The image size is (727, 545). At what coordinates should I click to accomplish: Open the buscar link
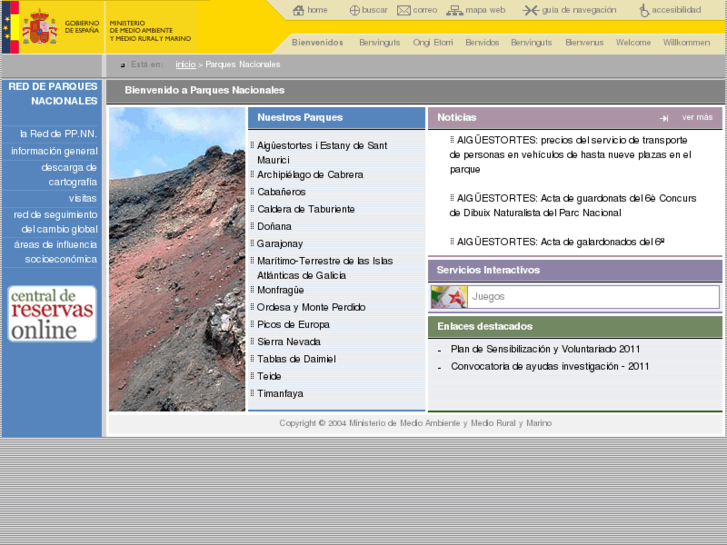[374, 10]
